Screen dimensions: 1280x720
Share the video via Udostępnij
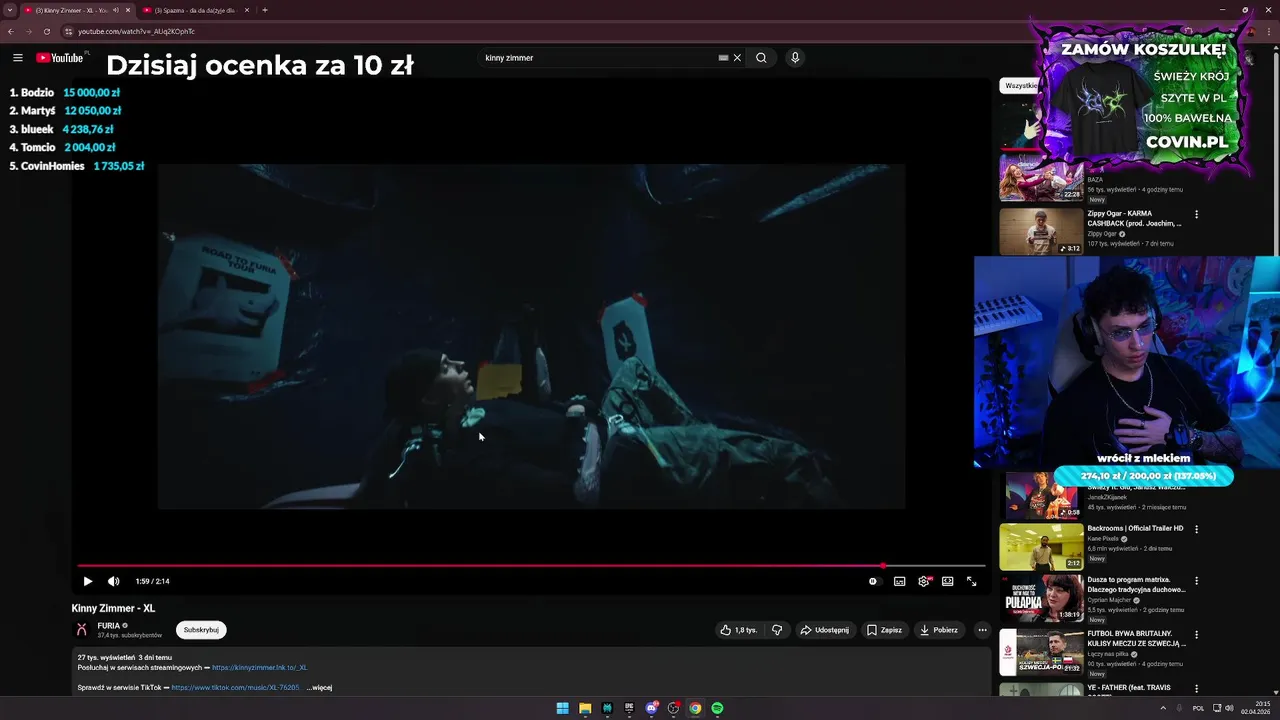(825, 630)
